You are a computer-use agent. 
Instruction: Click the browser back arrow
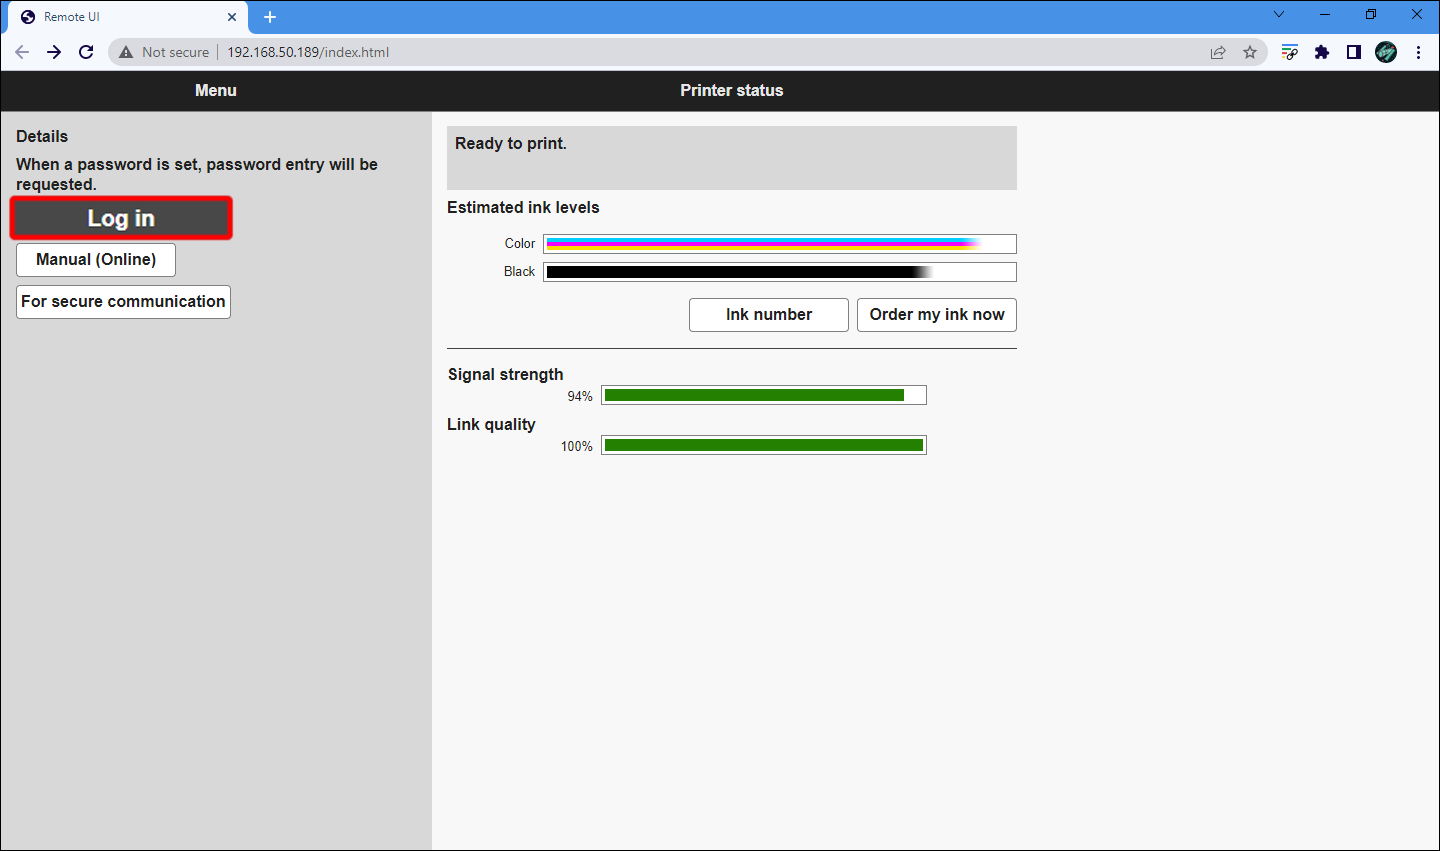[x=22, y=52]
